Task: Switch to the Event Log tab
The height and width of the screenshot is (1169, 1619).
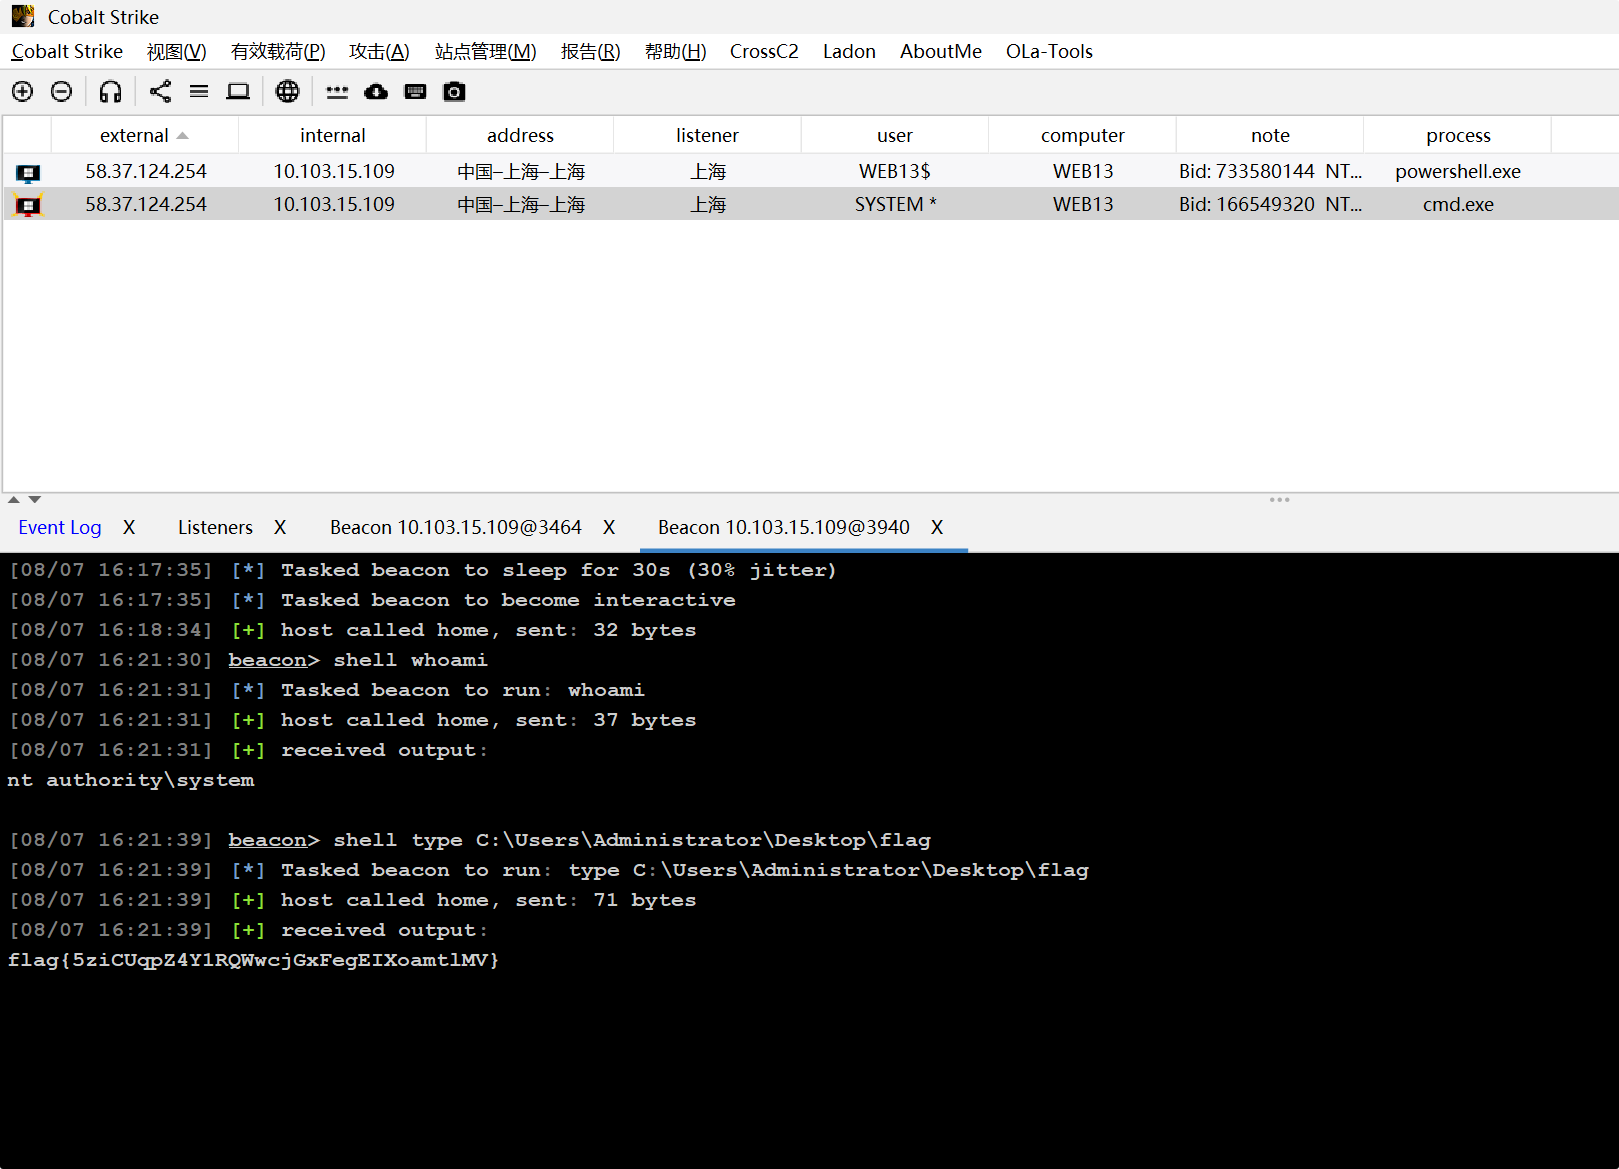Action: pos(60,527)
